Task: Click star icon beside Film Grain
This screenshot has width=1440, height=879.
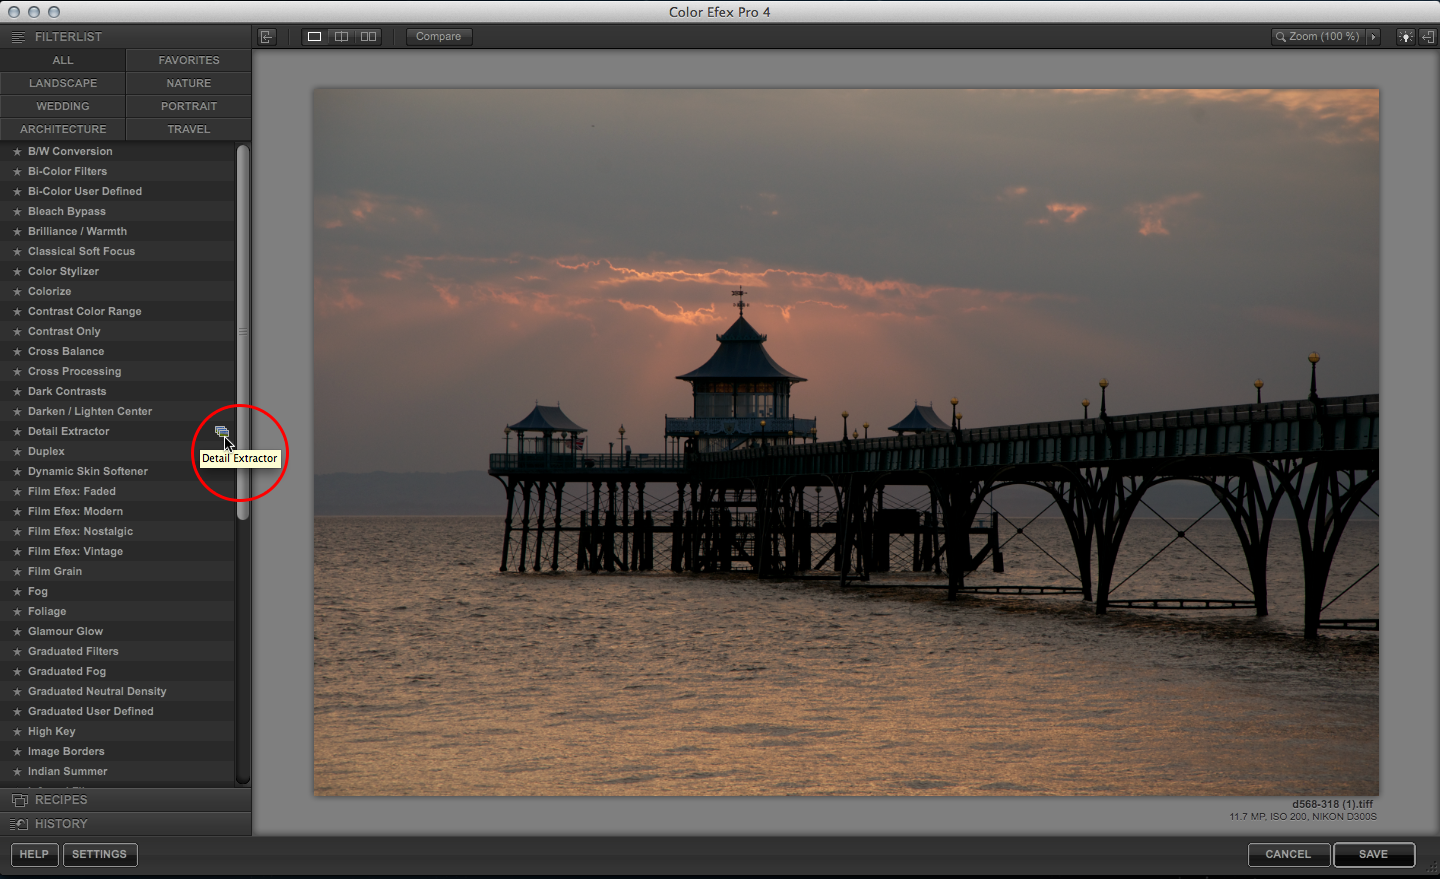Action: (x=17, y=572)
